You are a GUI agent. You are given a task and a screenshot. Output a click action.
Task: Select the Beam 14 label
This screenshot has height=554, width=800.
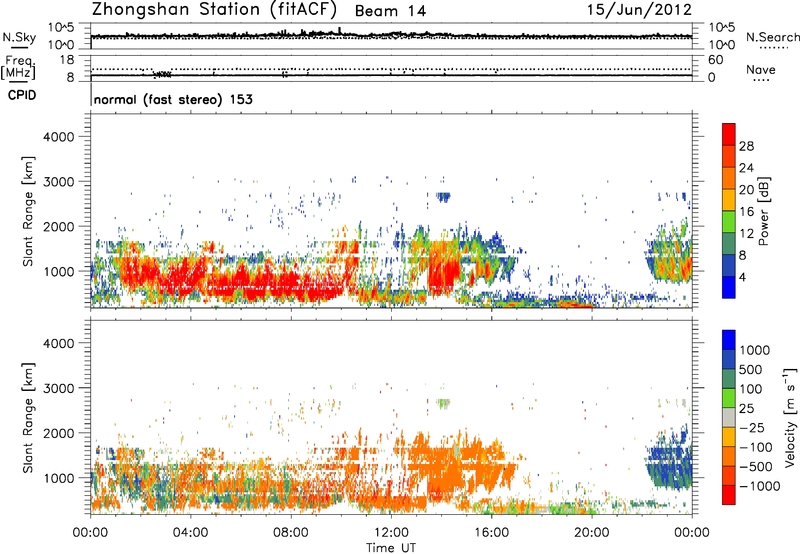pos(390,11)
